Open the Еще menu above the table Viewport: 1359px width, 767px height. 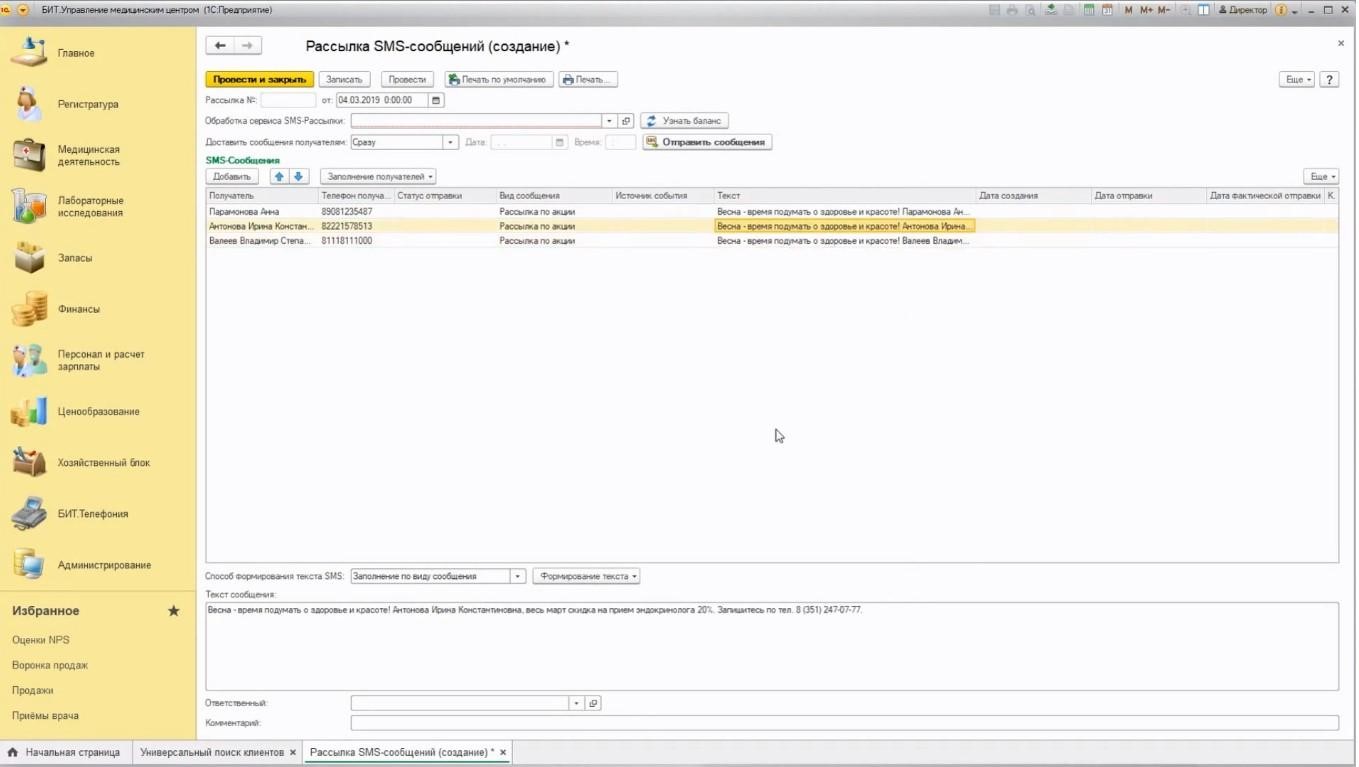click(x=1320, y=176)
